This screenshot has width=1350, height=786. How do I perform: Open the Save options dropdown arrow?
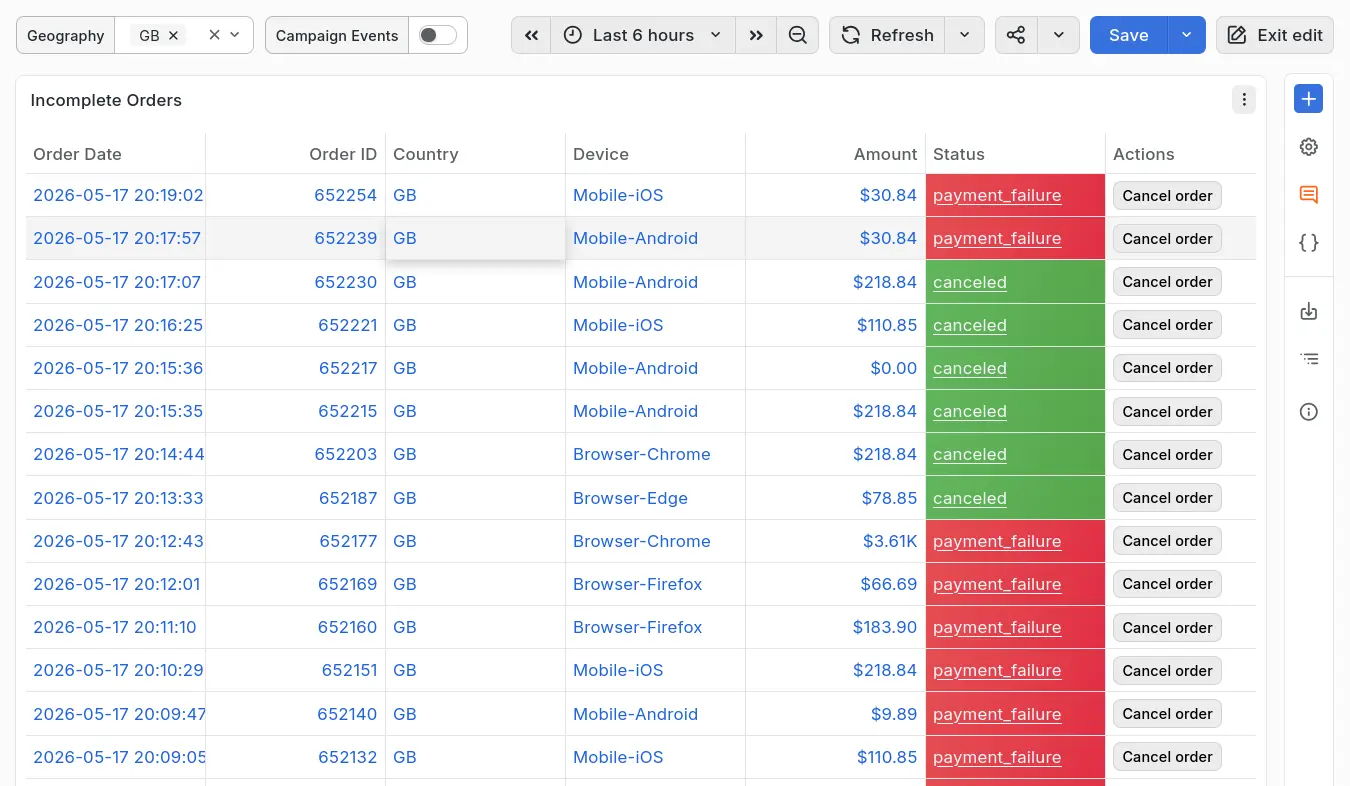tap(1186, 35)
